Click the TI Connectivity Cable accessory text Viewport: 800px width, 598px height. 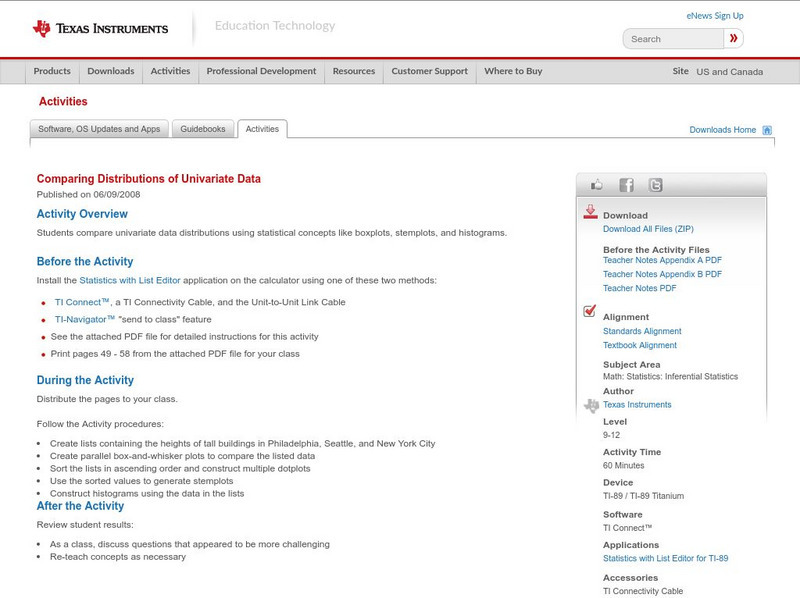(x=643, y=591)
